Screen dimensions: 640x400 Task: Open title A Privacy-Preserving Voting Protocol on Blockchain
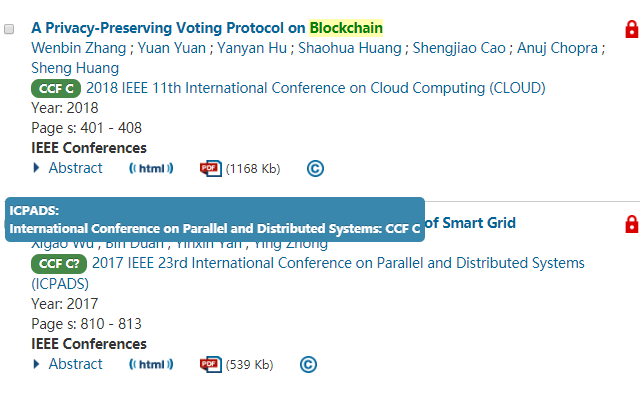207,28
